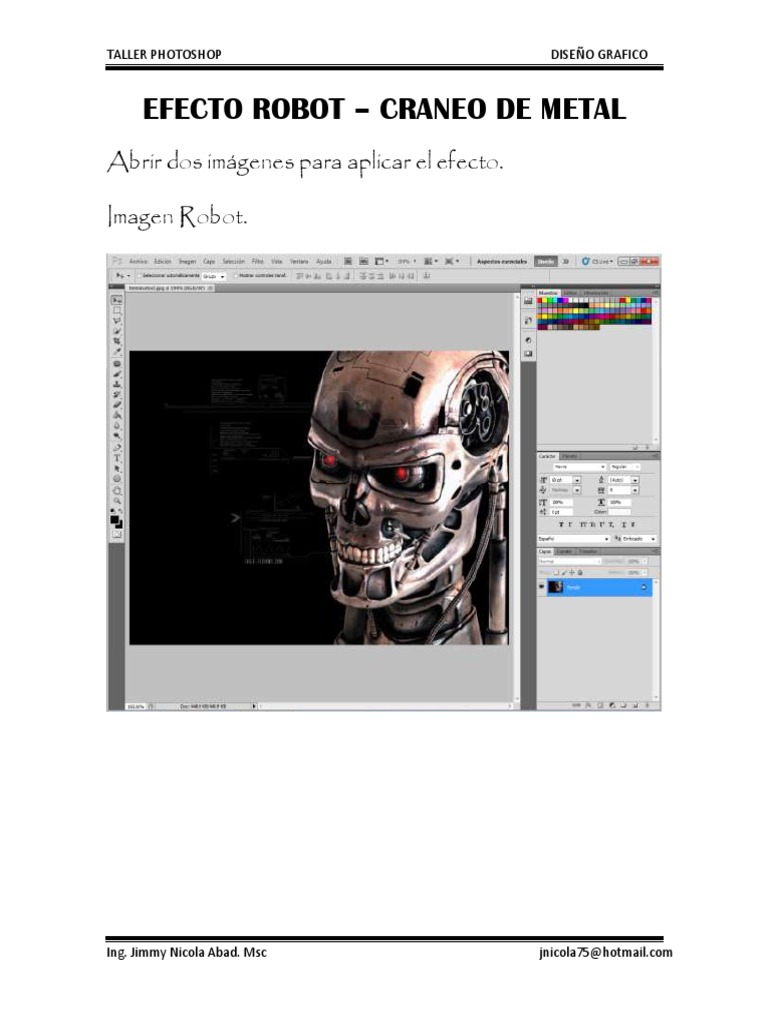The image size is (768, 1024).
Task: Open the Español language dropdown
Action: click(574, 539)
